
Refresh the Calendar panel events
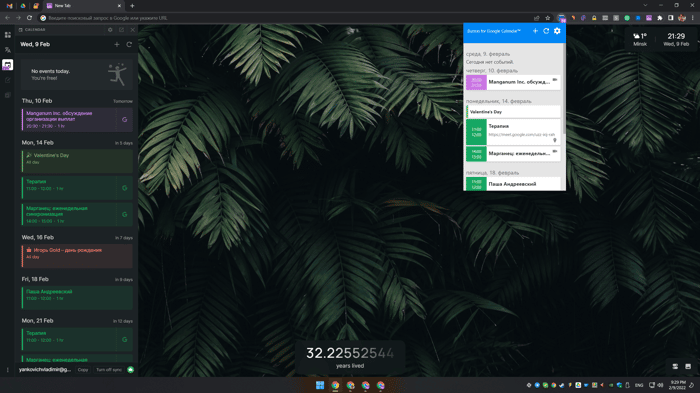coord(129,44)
